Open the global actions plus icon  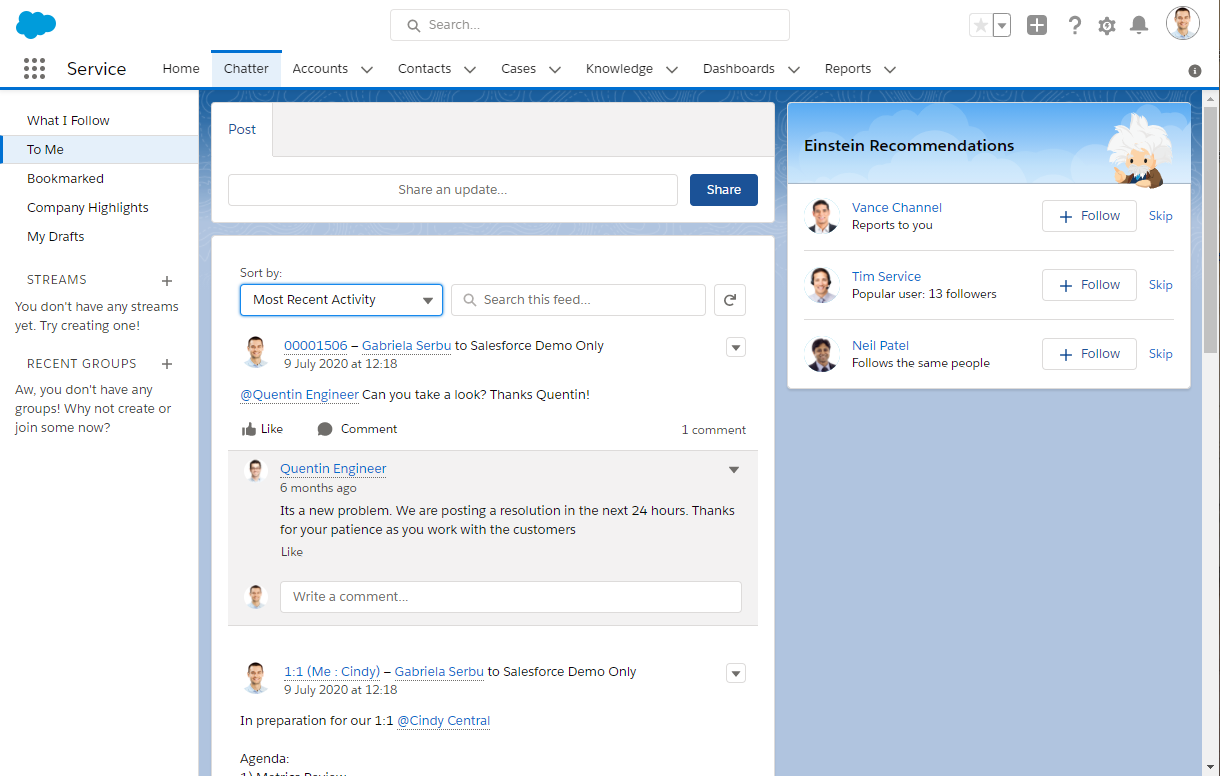coord(1036,24)
